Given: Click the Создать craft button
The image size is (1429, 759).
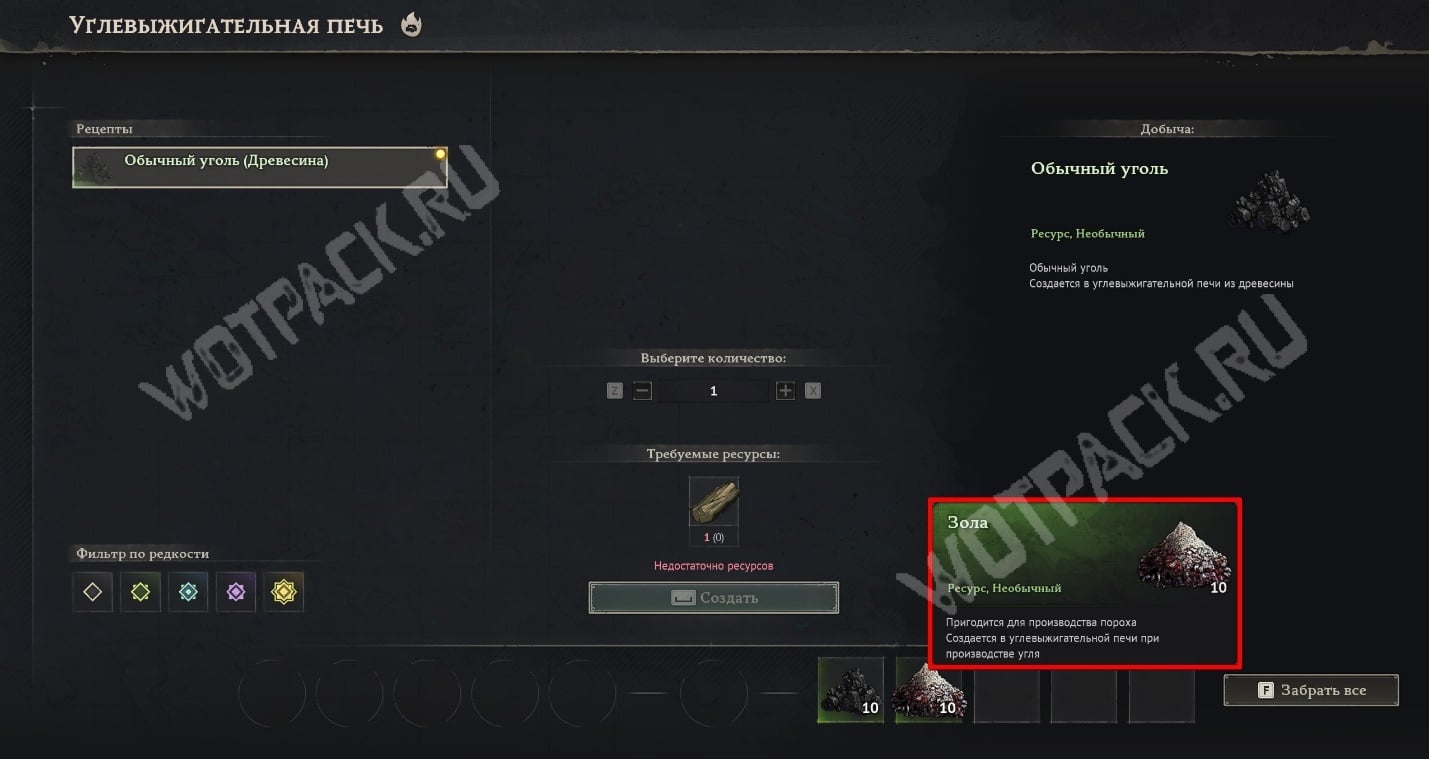Looking at the screenshot, I should tap(714, 598).
